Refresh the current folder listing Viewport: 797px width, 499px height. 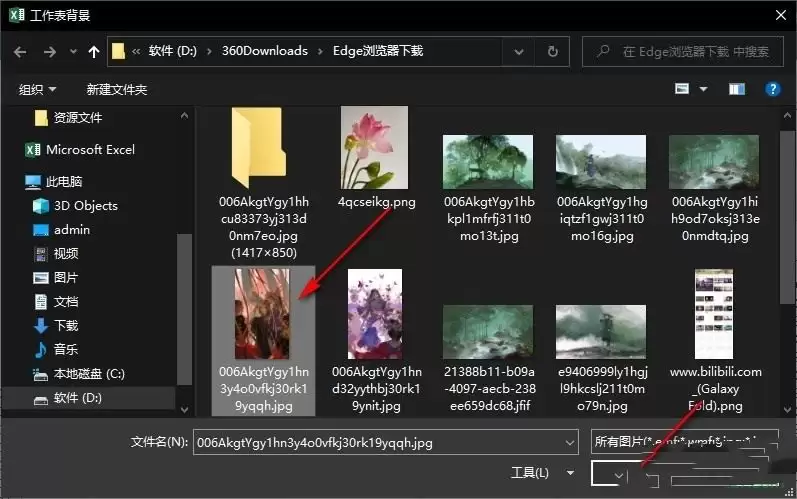pyautogui.click(x=553, y=51)
